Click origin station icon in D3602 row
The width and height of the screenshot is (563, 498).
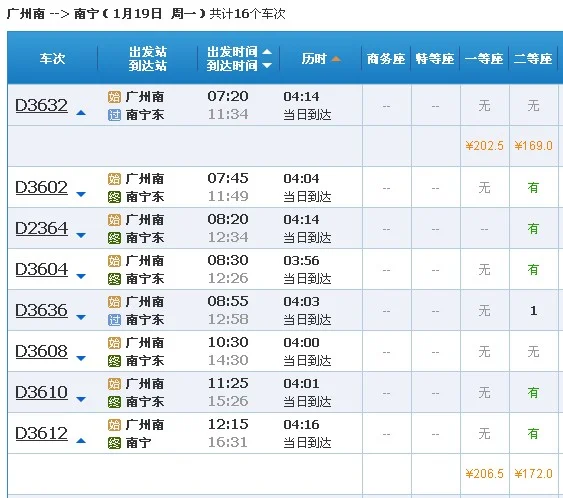point(115,179)
